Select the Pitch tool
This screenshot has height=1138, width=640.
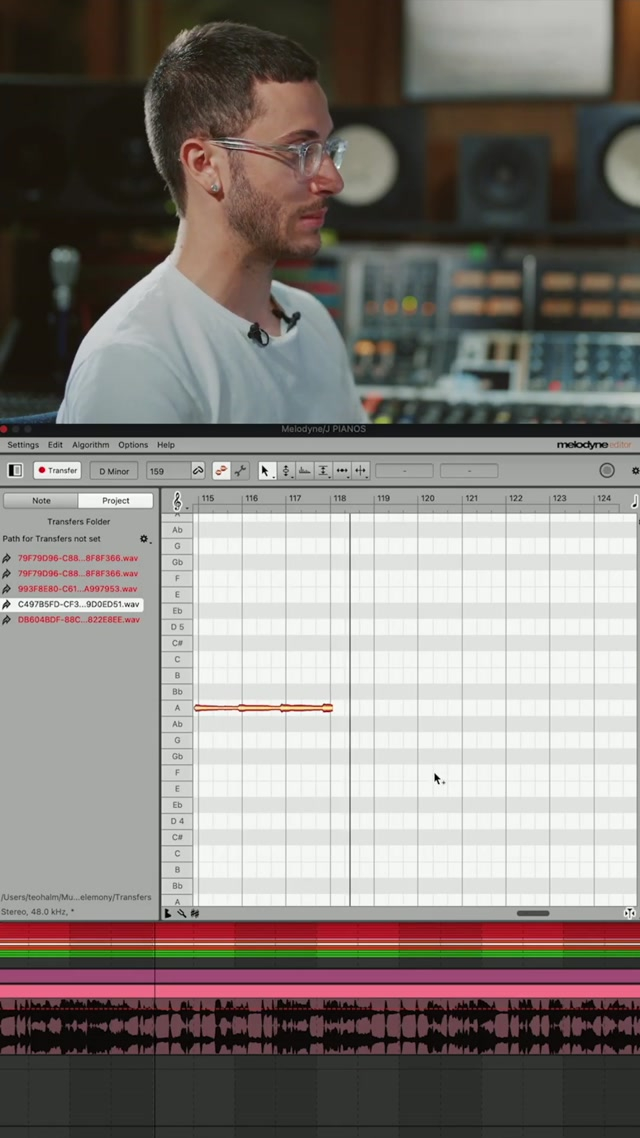286,470
